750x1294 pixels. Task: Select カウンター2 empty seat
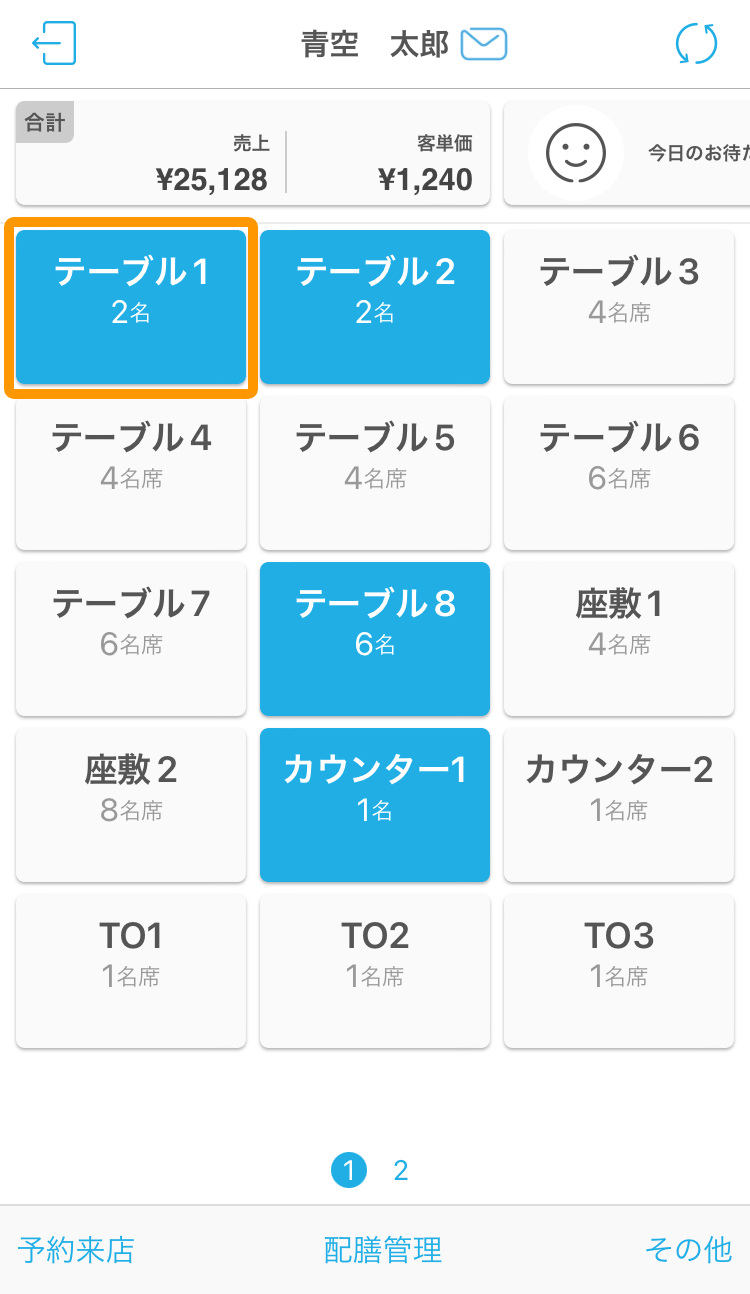point(619,805)
